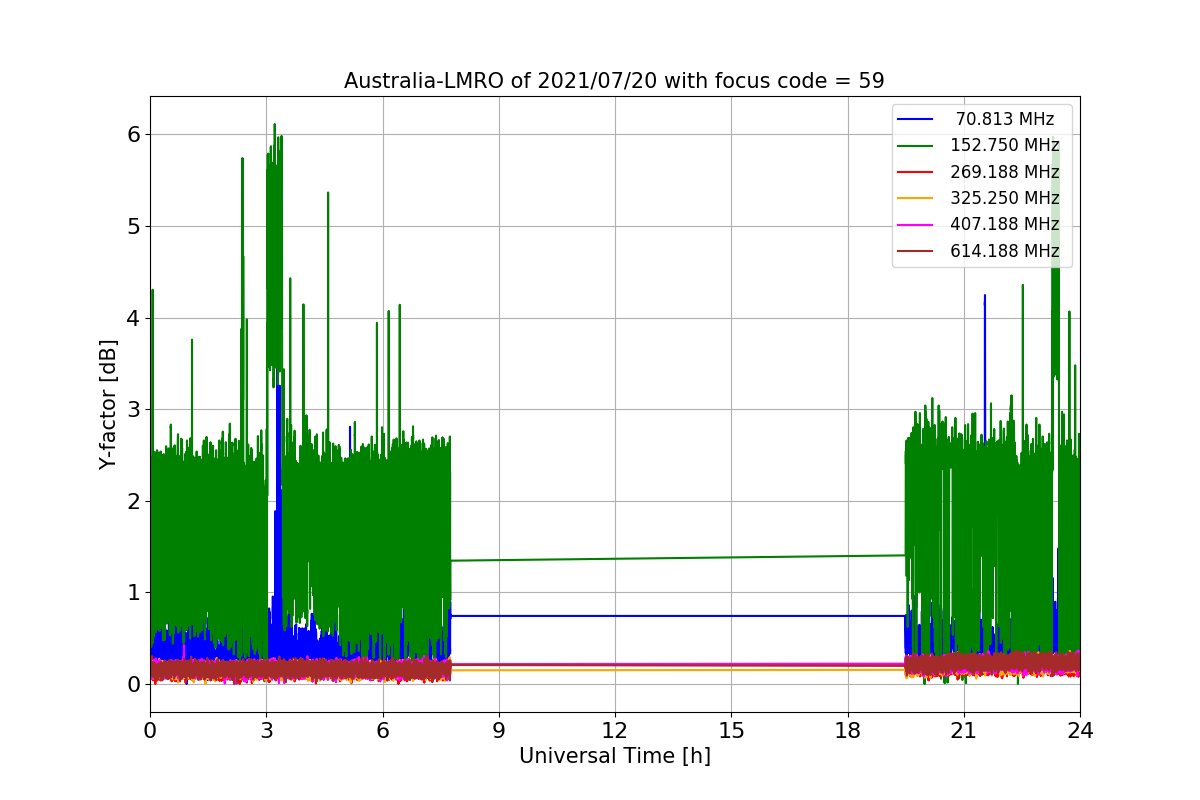Screen dimensions: 1200x800
Task: Select the 269.188 MHz legend label
Action: (1005, 172)
